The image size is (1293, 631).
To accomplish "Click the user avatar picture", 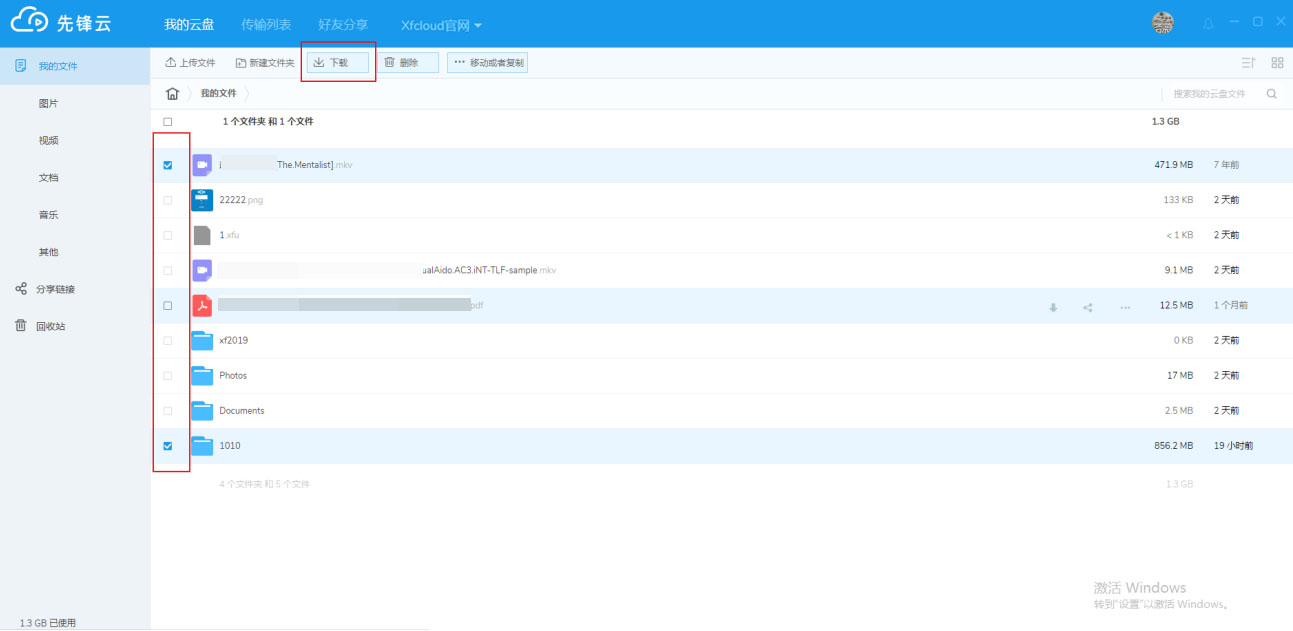I will click(1163, 23).
